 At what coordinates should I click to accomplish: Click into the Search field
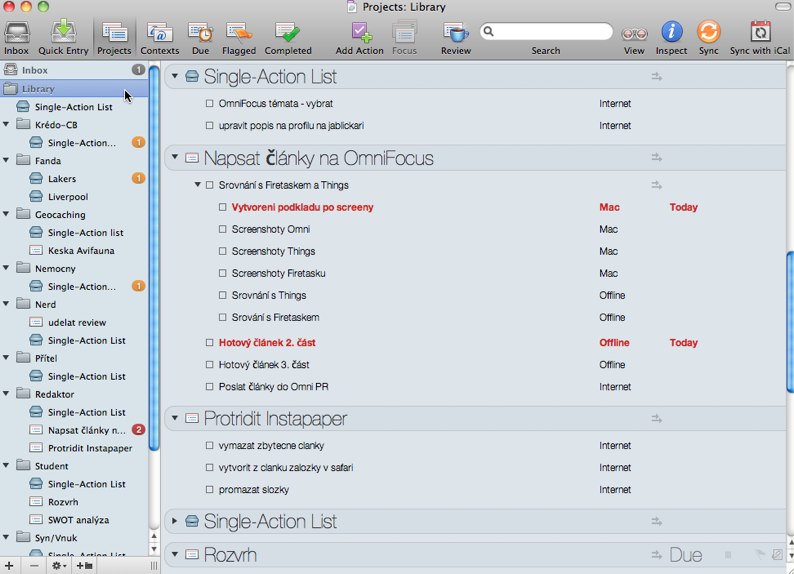point(546,31)
